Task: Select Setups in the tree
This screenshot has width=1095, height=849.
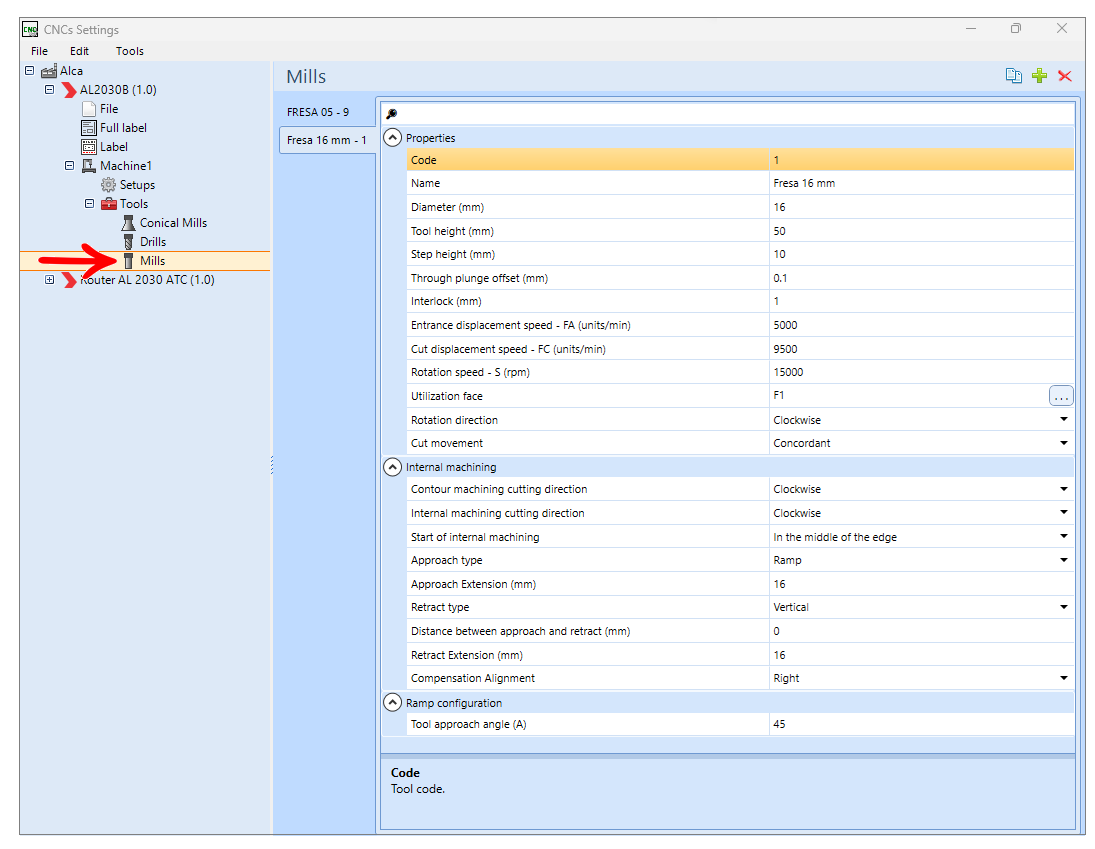Action: point(137,185)
